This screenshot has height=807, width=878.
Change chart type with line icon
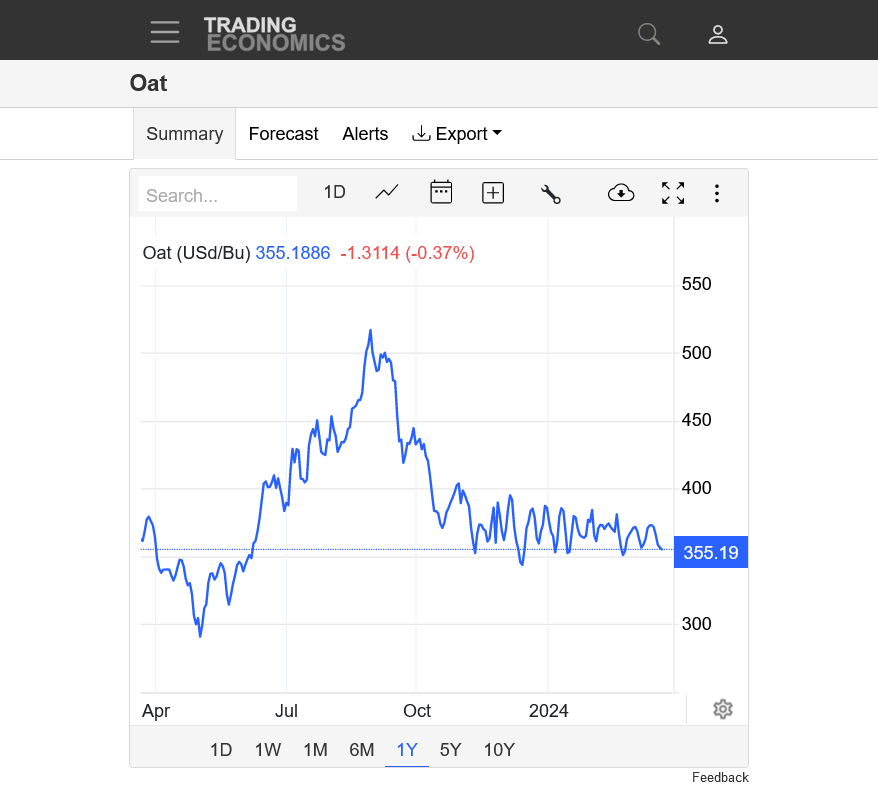386,192
